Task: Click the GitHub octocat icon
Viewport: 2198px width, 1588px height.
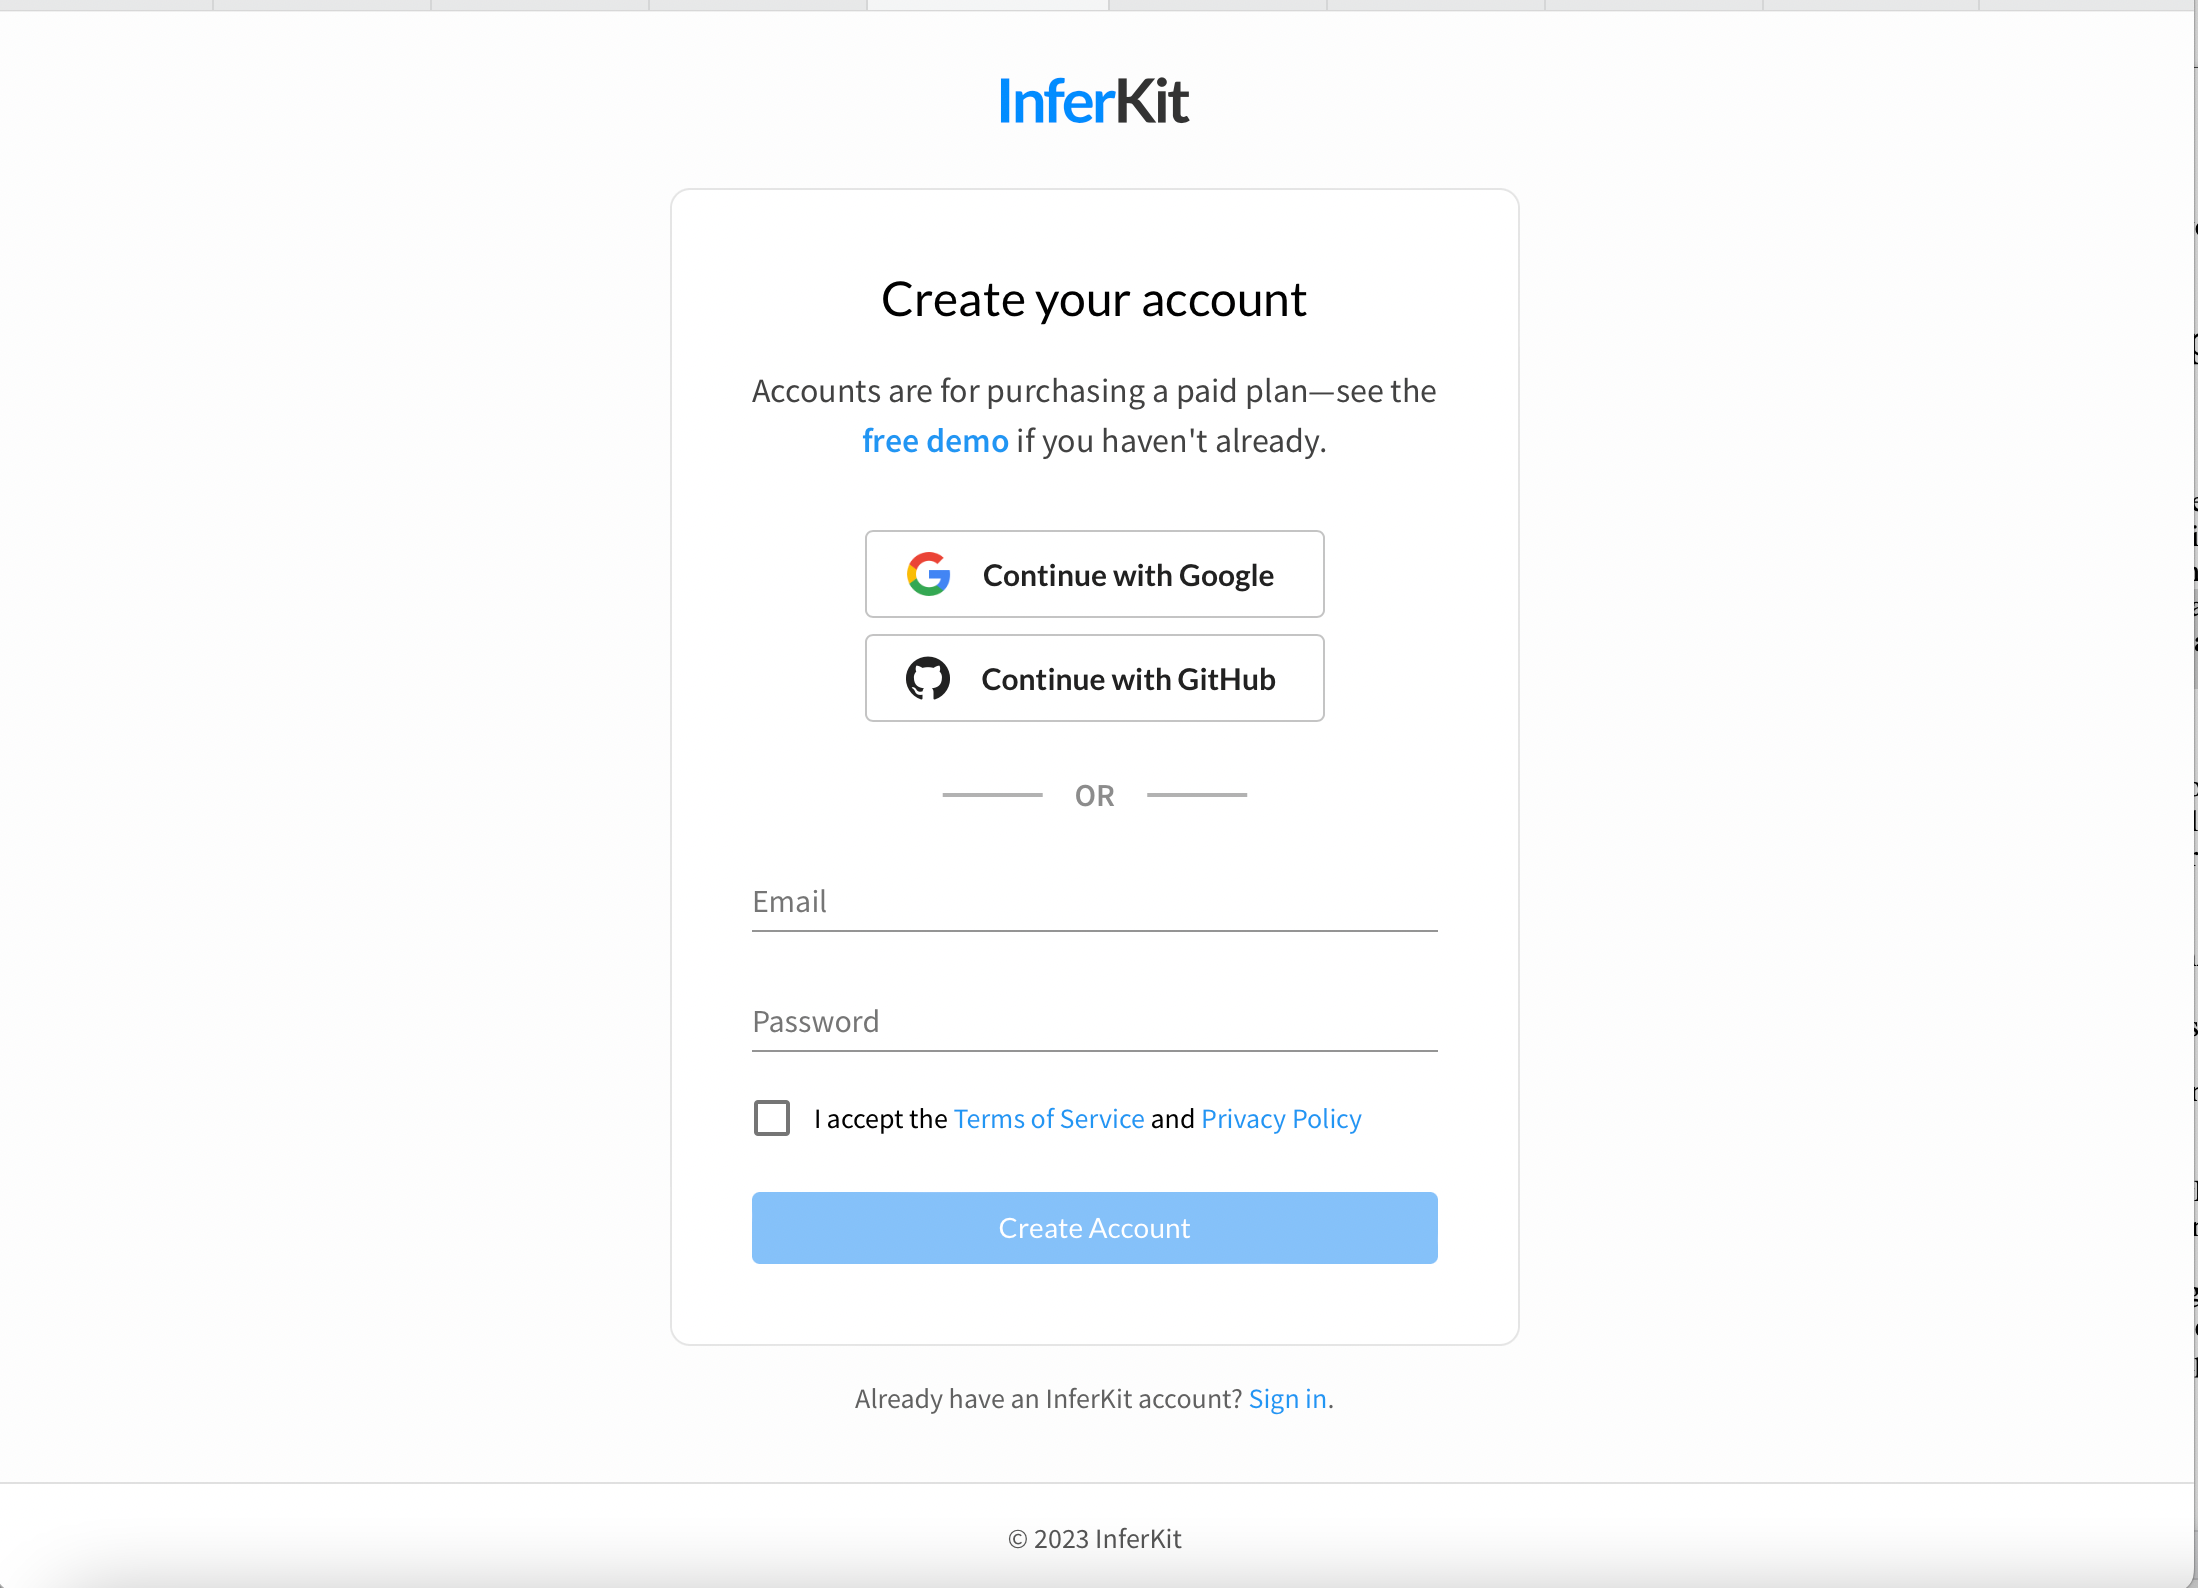Action: click(x=928, y=679)
